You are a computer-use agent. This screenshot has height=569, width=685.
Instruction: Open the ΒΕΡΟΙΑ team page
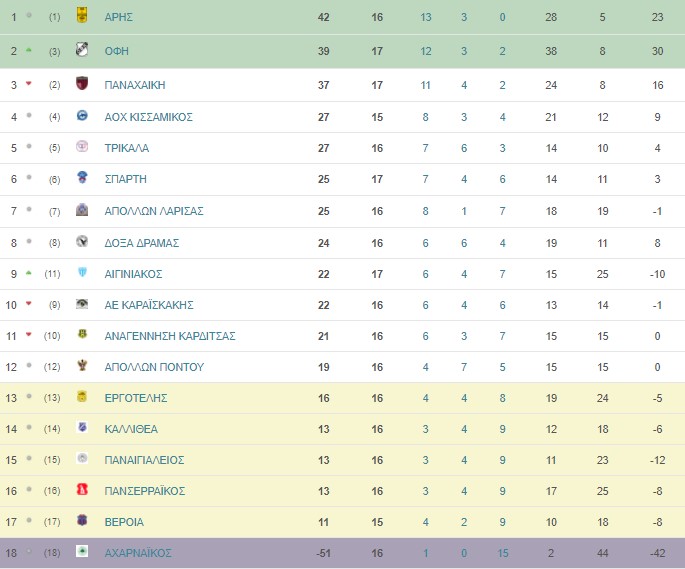124,522
